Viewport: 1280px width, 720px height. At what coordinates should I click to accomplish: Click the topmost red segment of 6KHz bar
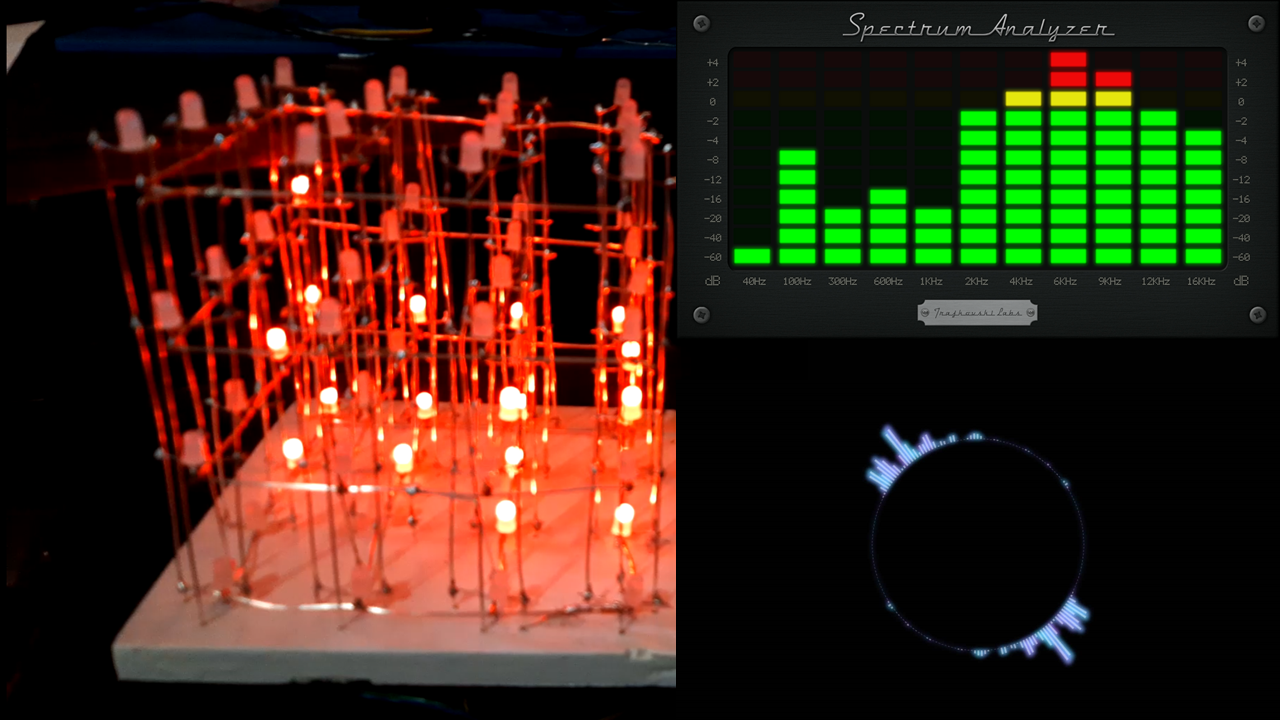tap(1068, 60)
